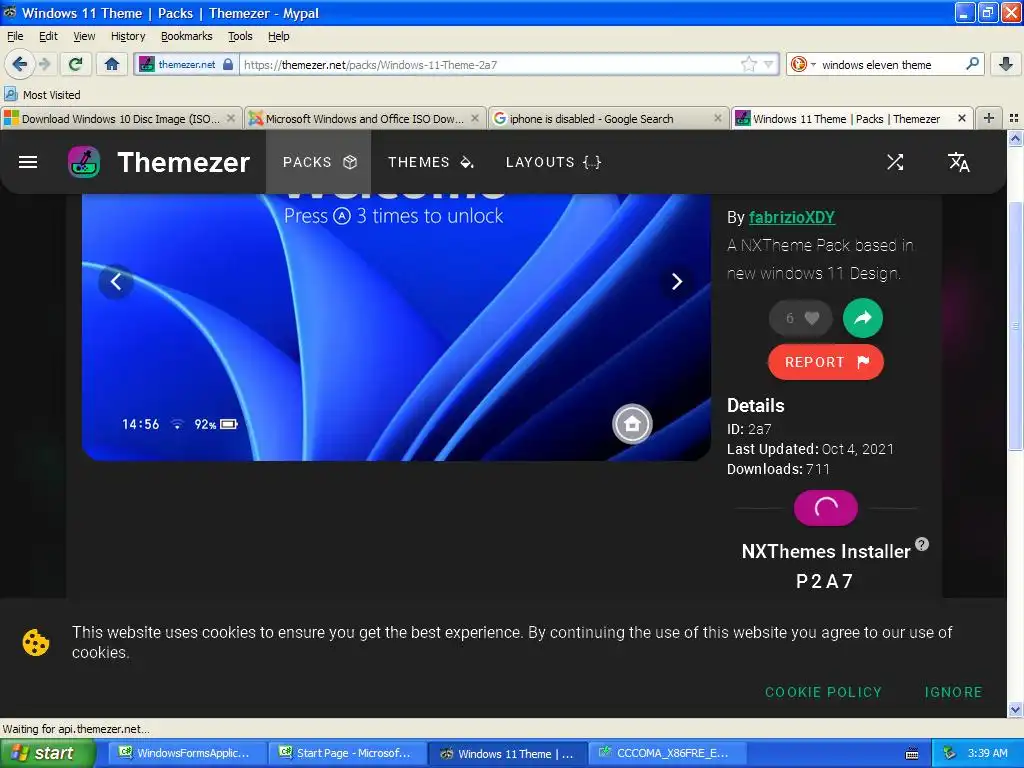Go to the LAYOUTS section
Viewport: 1024px width, 768px height.
coord(553,162)
